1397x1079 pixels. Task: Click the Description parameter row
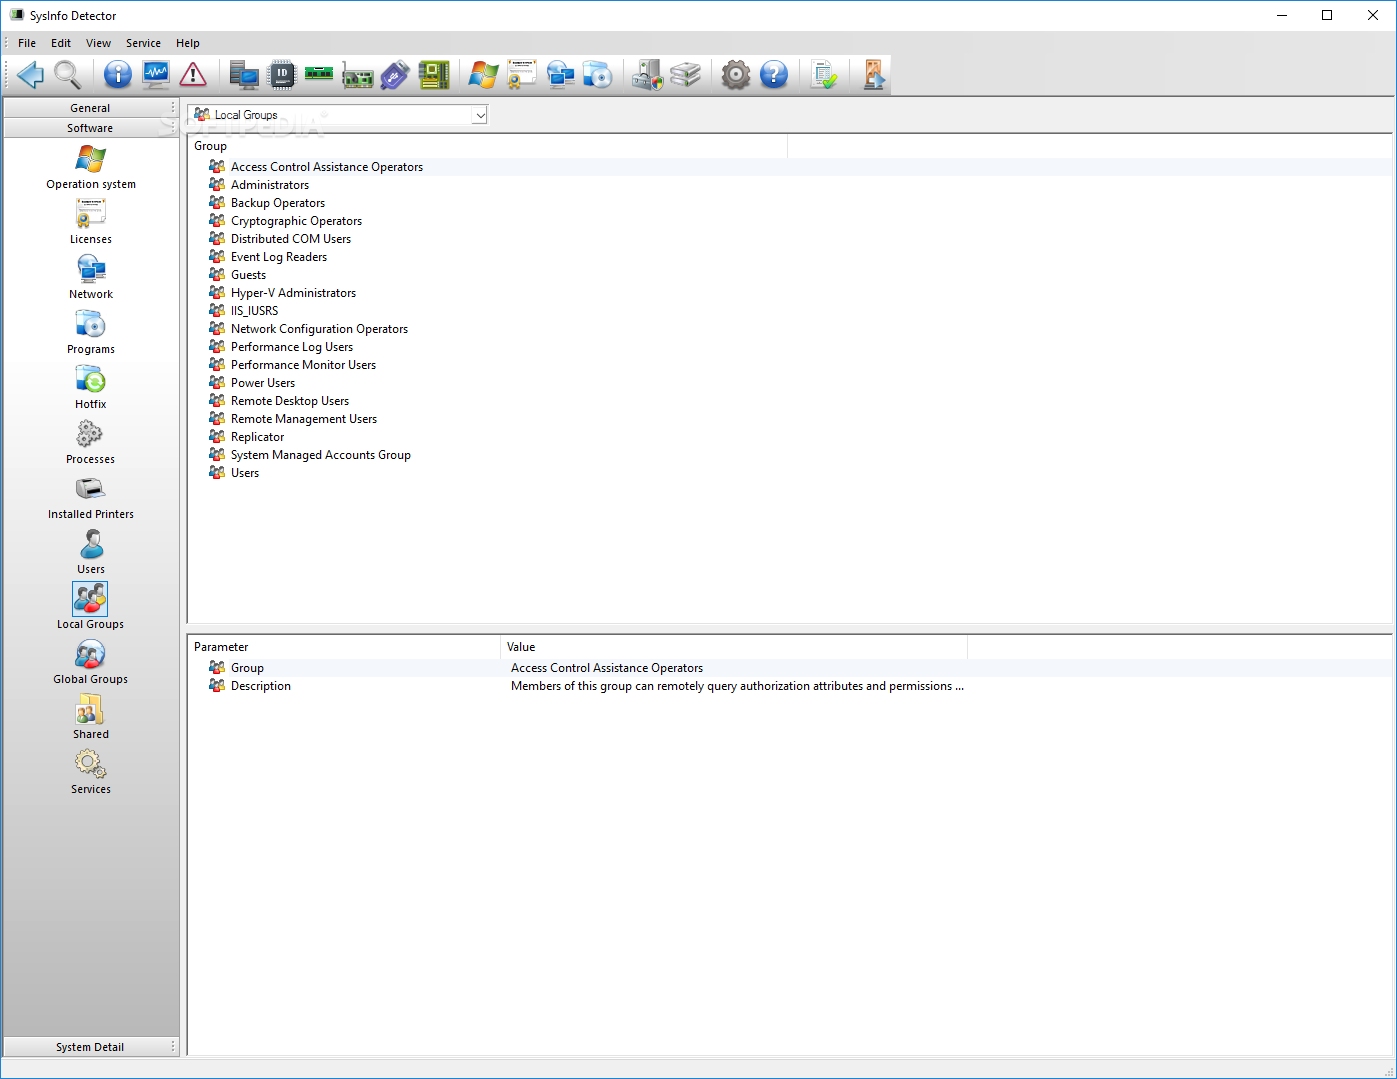click(790, 686)
